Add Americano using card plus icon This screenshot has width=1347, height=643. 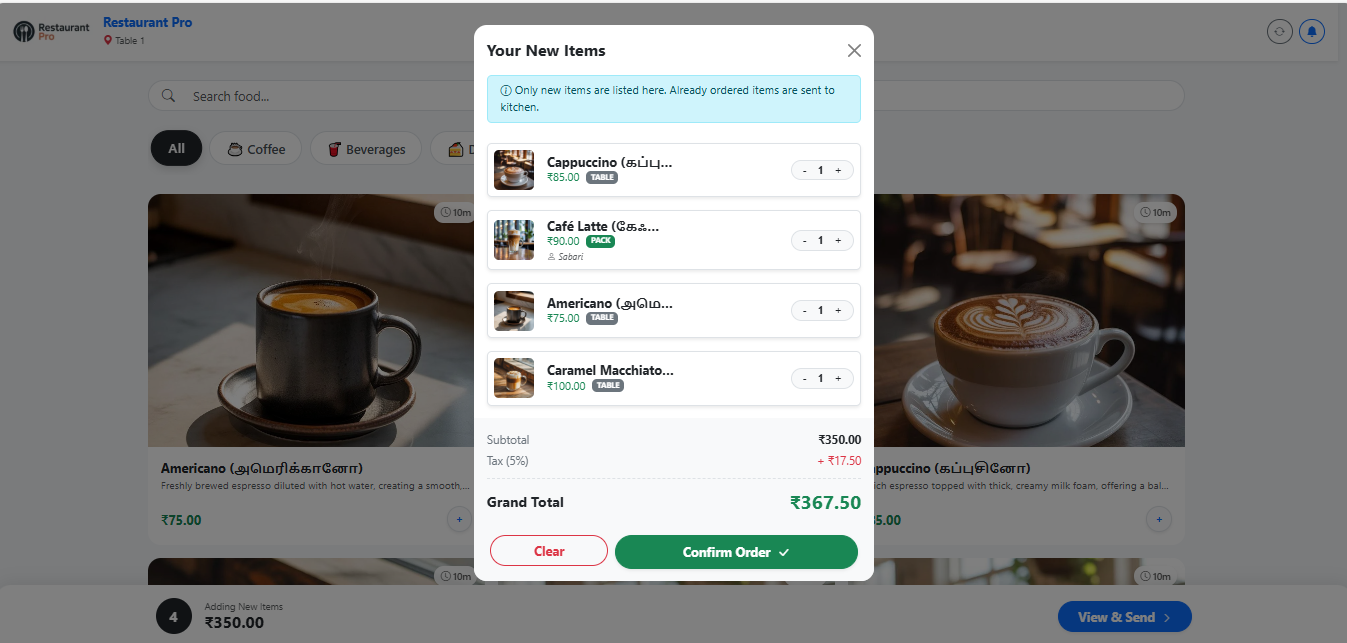[459, 520]
